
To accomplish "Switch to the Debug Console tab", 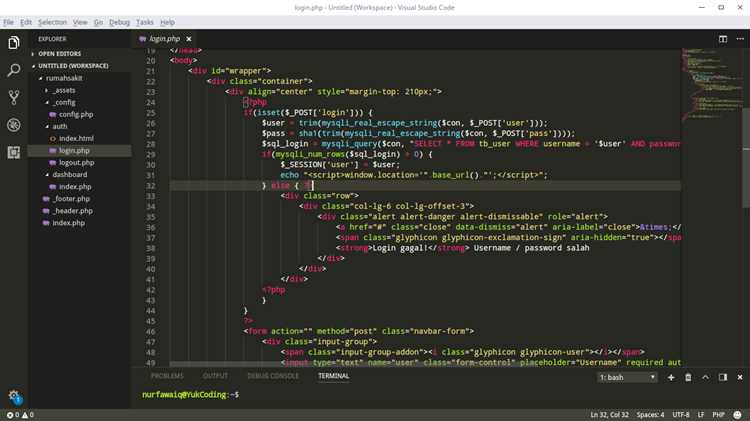I will click(x=273, y=376).
